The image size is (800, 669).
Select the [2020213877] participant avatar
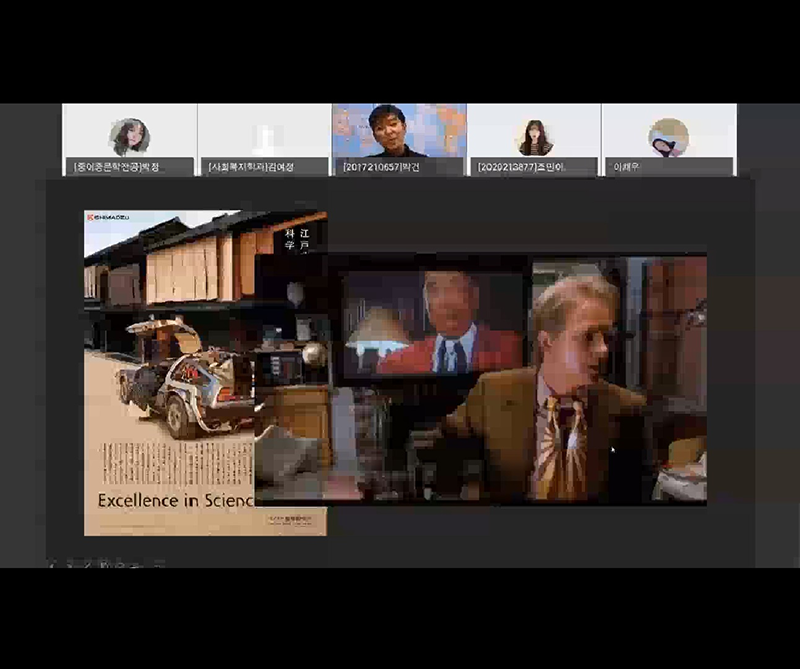(x=534, y=137)
